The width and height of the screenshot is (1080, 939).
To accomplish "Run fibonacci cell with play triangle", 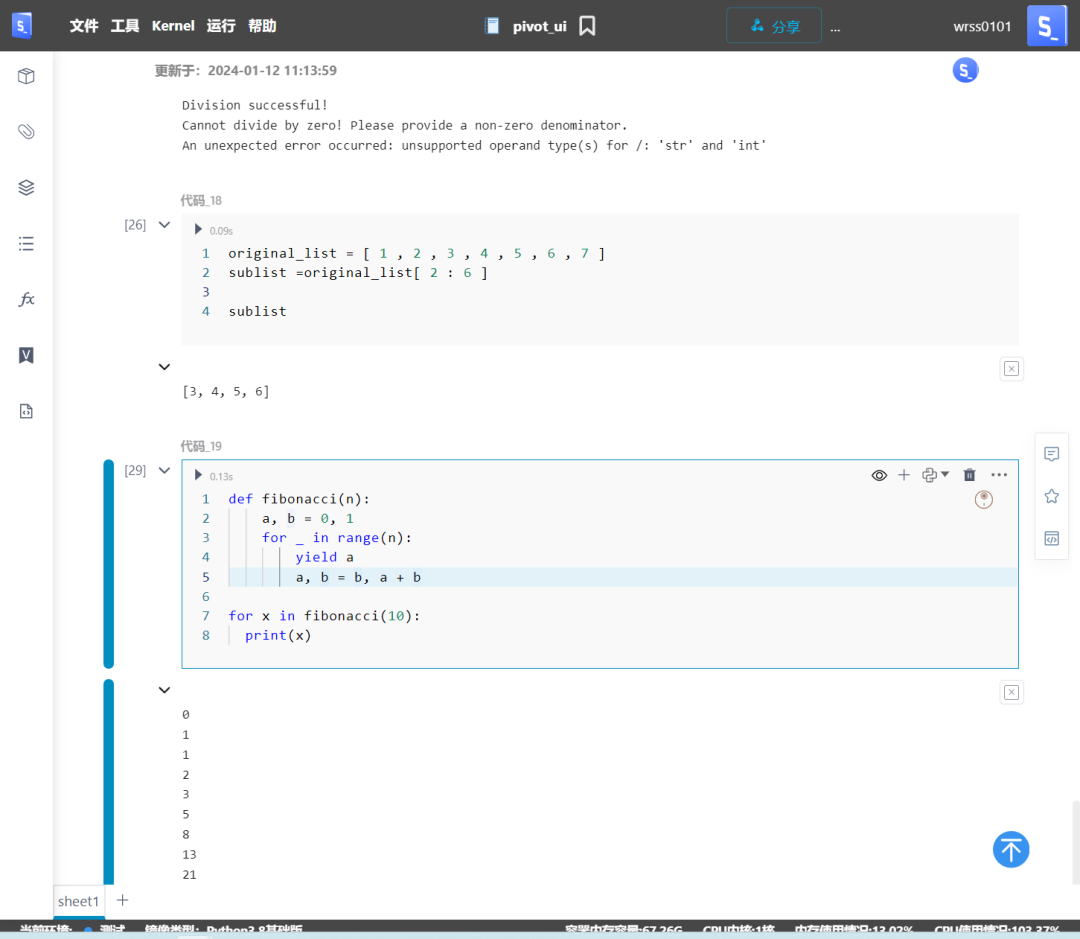I will [x=198, y=475].
